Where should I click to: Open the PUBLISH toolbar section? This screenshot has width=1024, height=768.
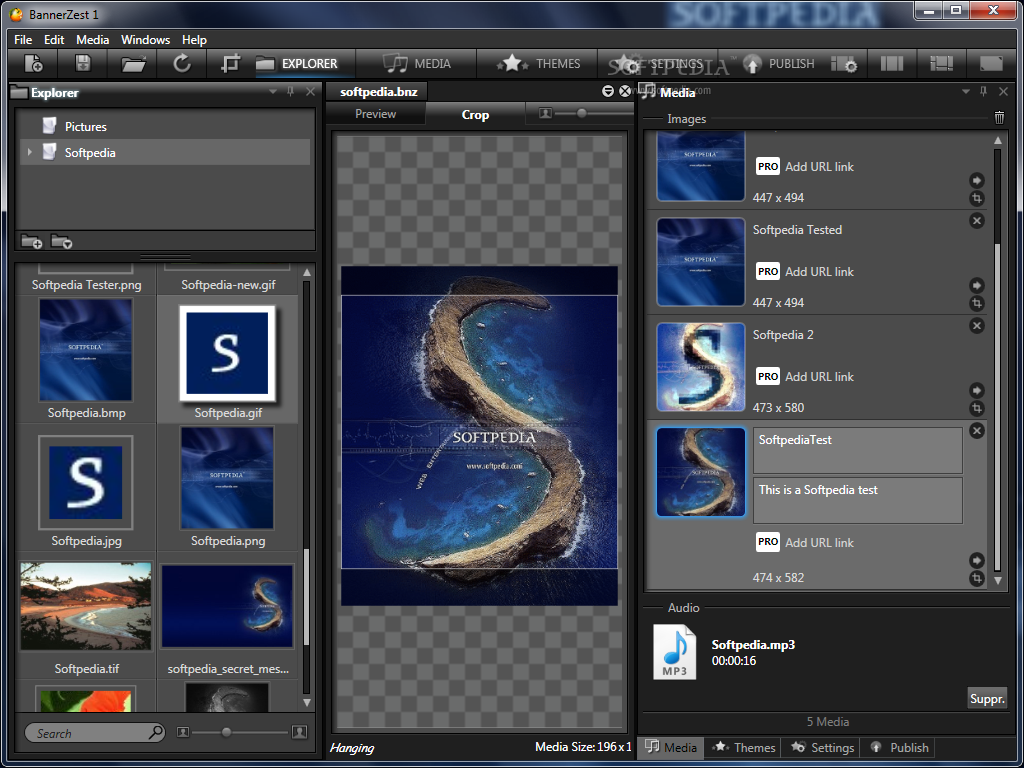779,64
